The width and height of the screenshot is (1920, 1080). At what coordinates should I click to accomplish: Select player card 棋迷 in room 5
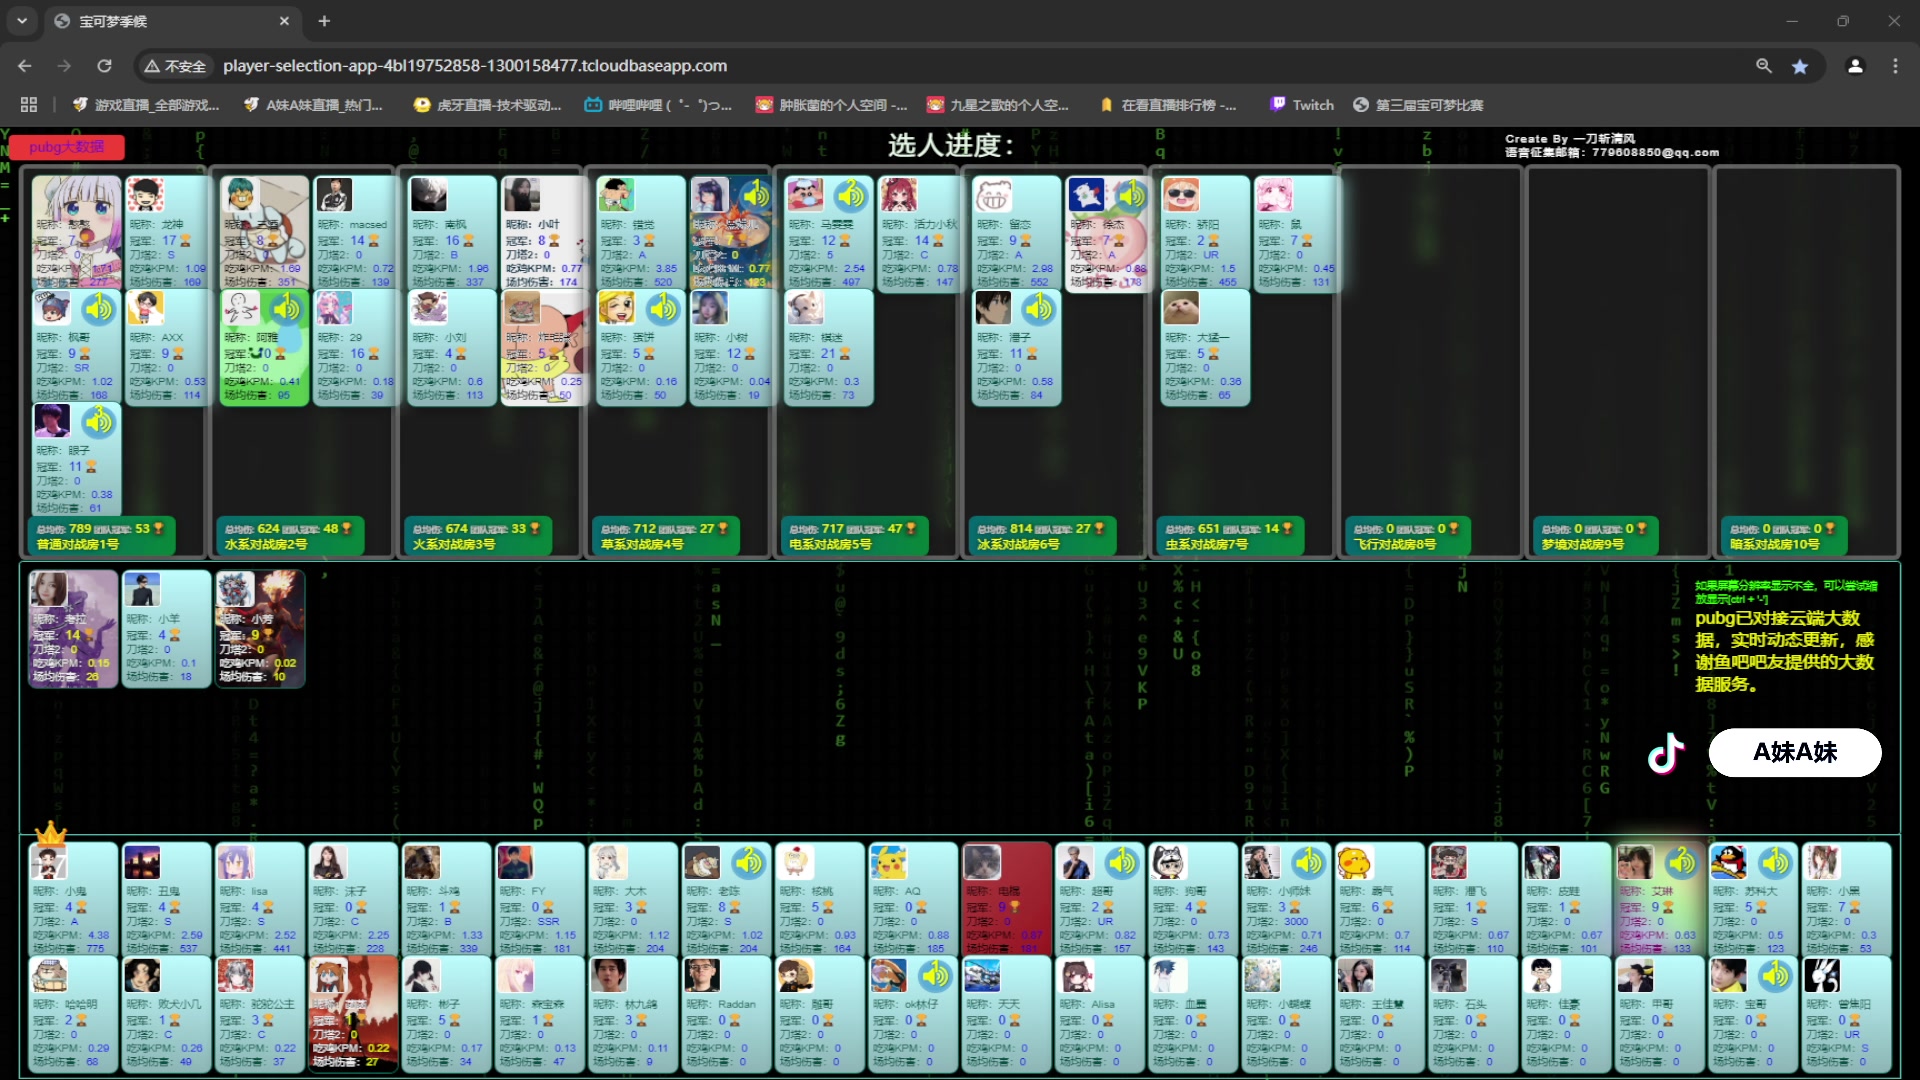828,347
